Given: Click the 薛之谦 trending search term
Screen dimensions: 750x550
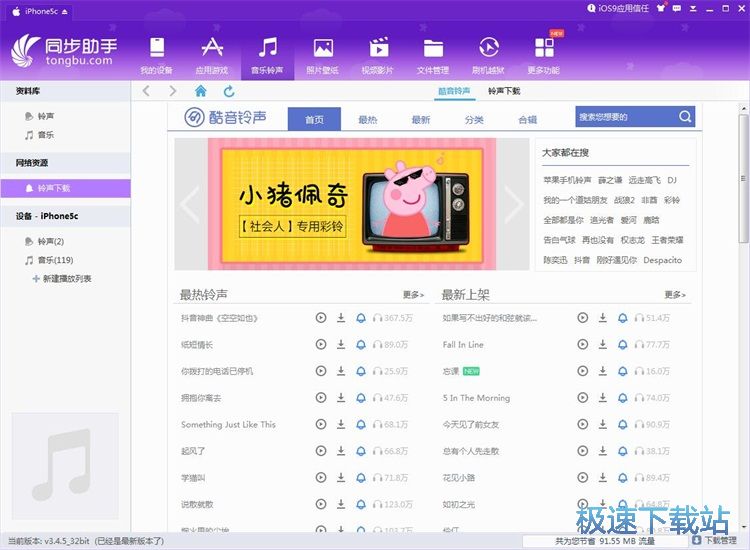Looking at the screenshot, I should pos(610,180).
